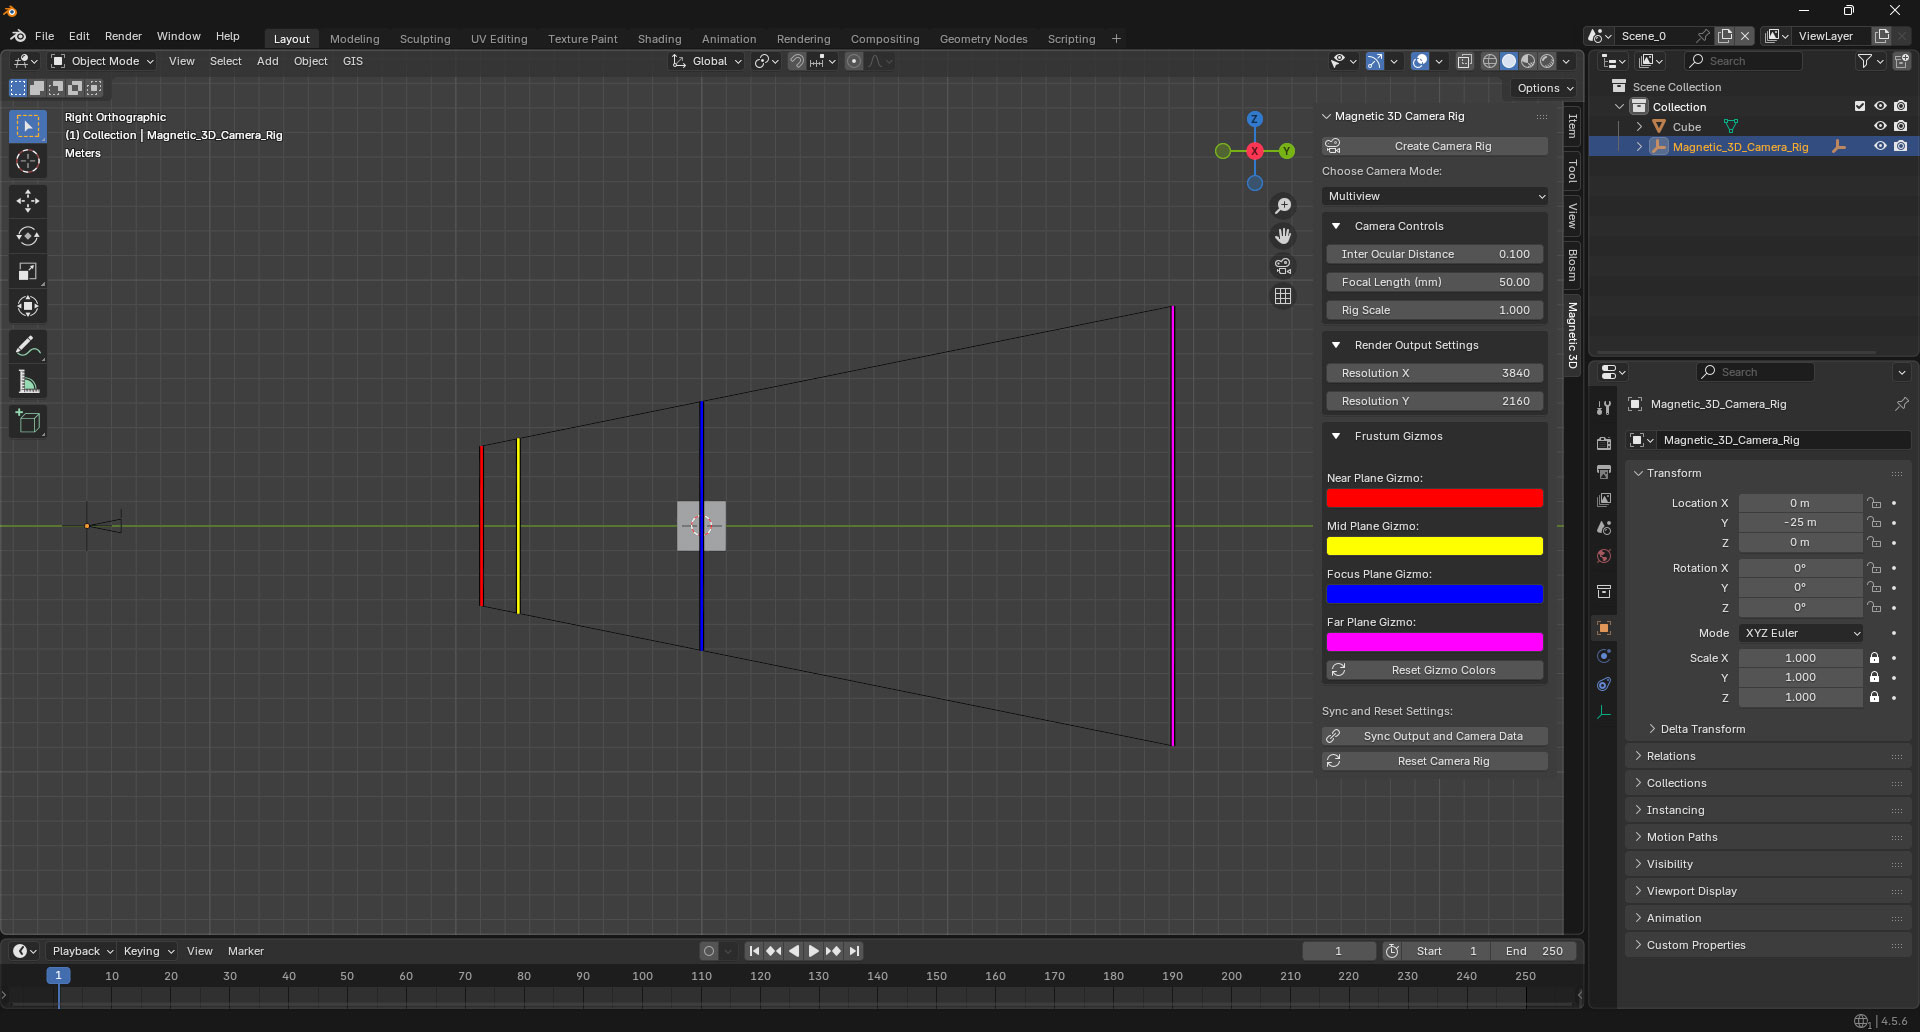Open the Output properties tab icon

tap(1604, 471)
